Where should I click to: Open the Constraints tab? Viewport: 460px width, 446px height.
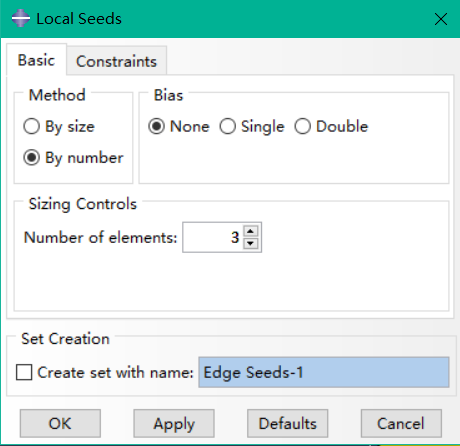pyautogui.click(x=116, y=61)
